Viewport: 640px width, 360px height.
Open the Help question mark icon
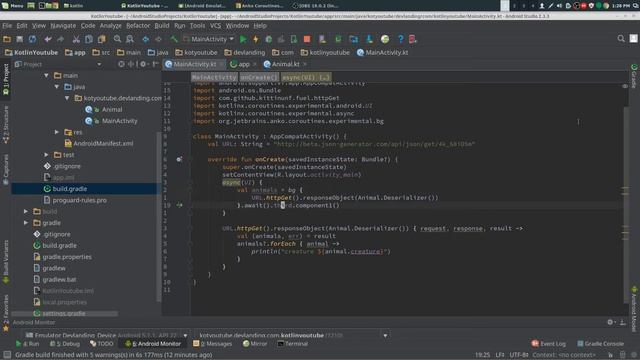pos(400,39)
